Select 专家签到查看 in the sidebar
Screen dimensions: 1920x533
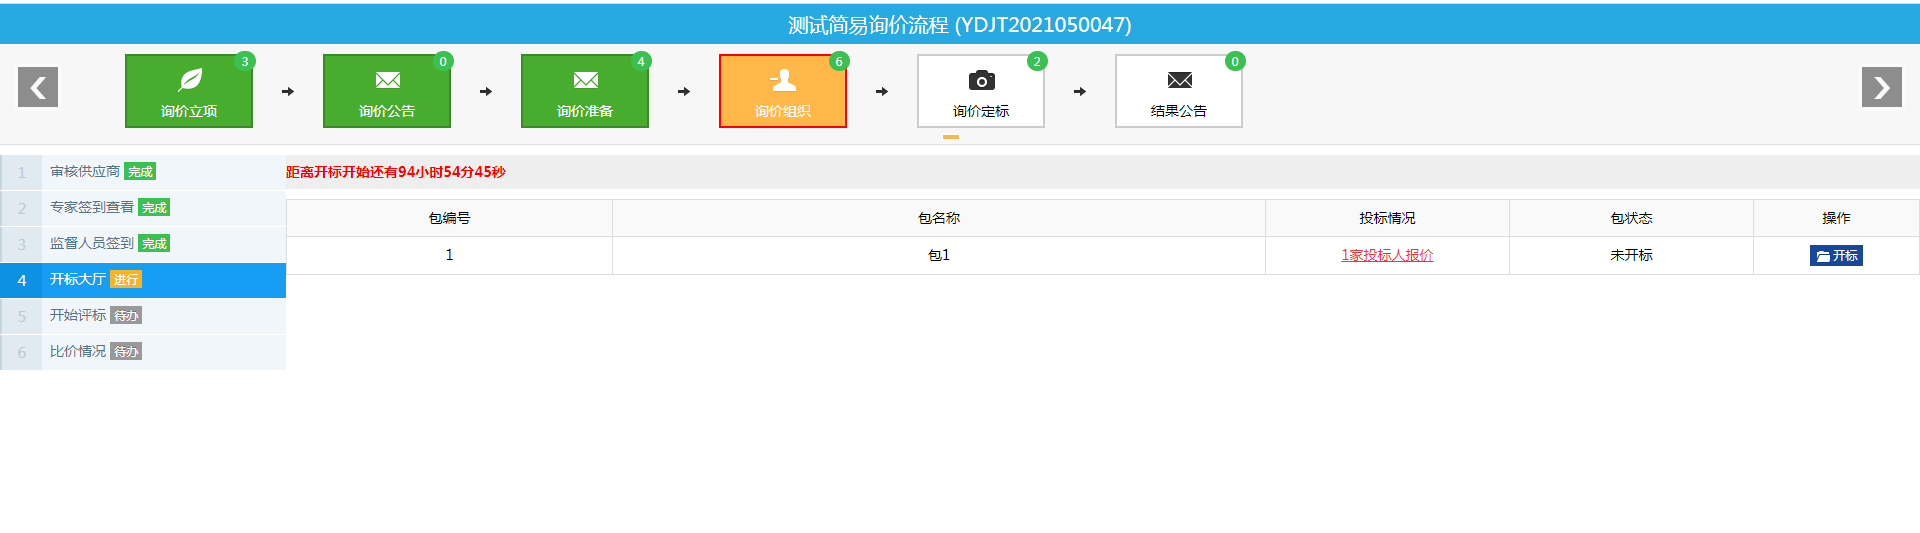[143, 208]
